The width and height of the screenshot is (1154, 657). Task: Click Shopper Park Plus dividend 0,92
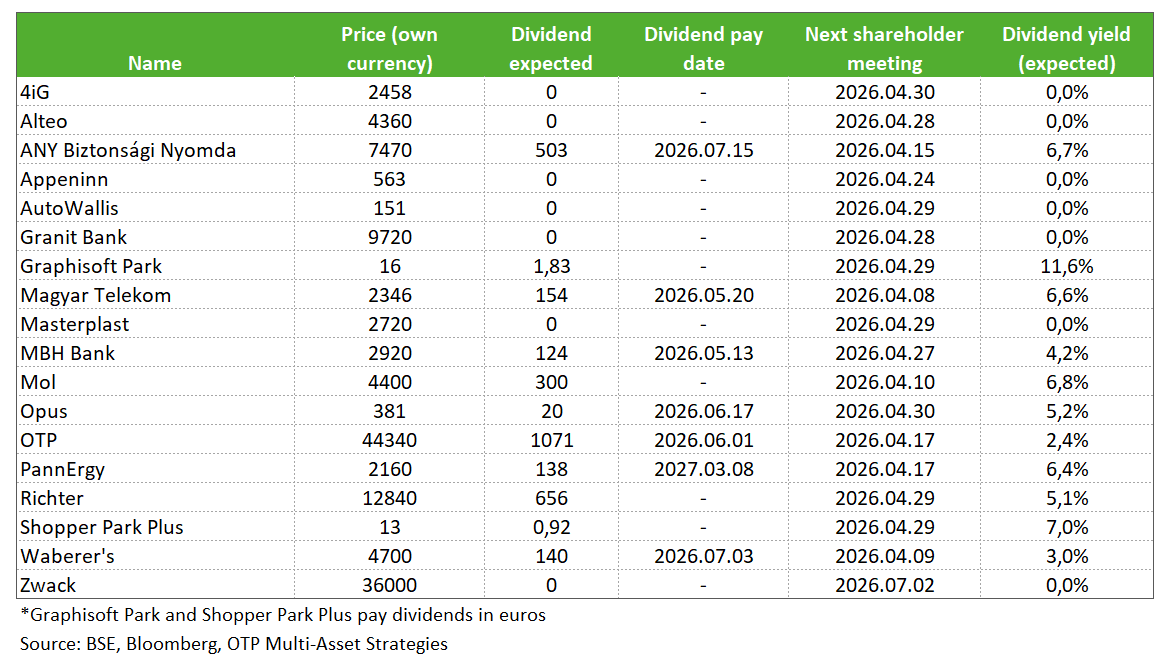point(551,528)
